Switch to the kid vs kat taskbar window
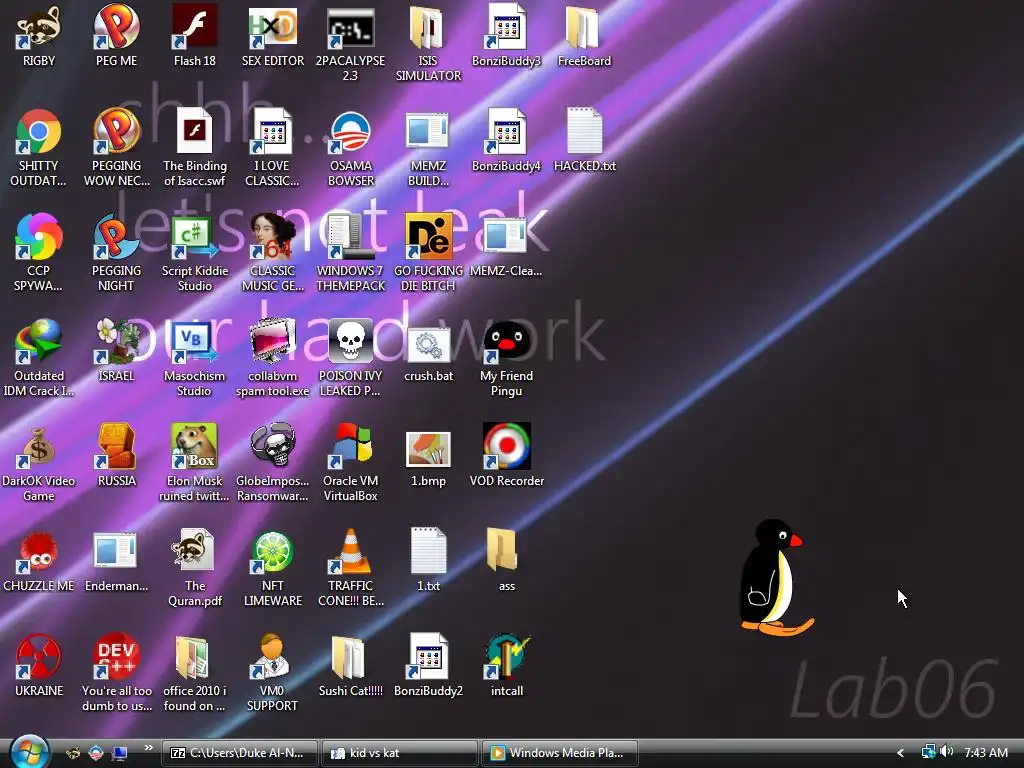 pyautogui.click(x=400, y=753)
